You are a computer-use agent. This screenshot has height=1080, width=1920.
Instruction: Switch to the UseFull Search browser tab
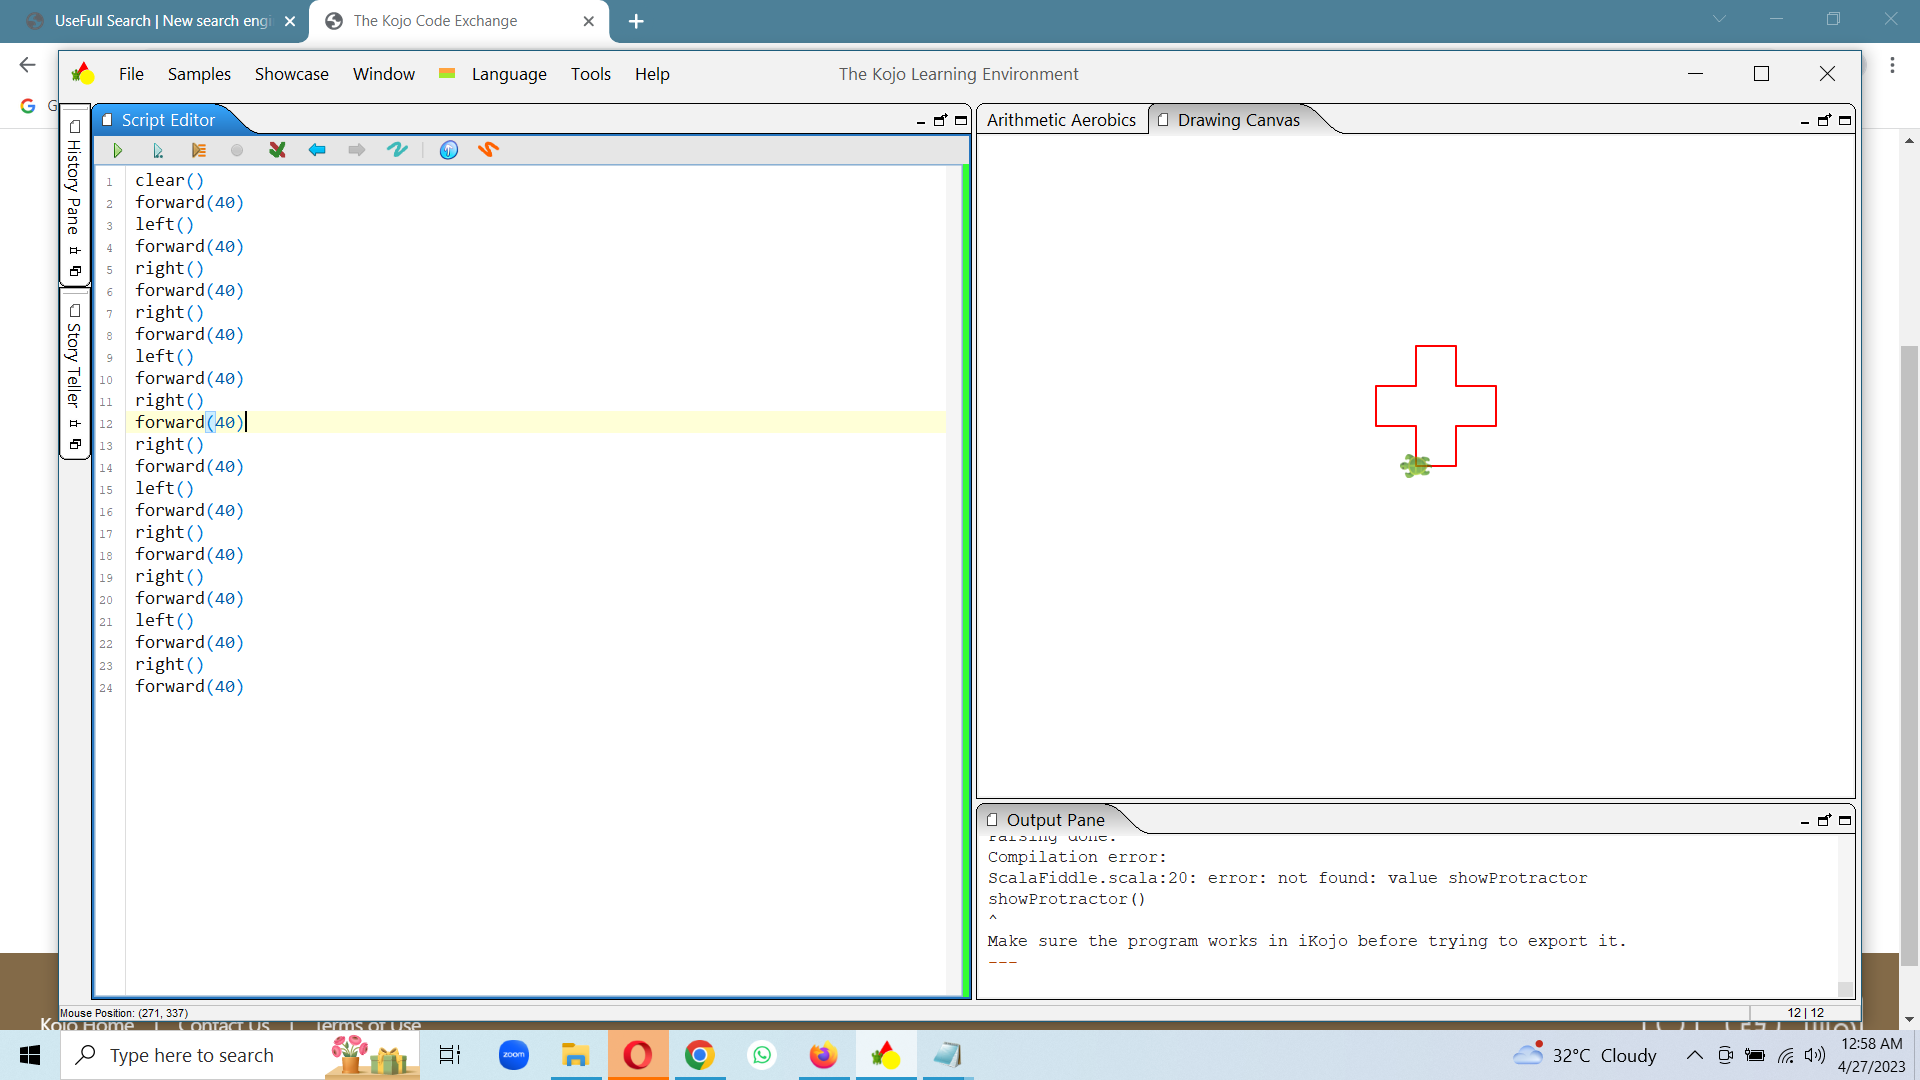[160, 21]
